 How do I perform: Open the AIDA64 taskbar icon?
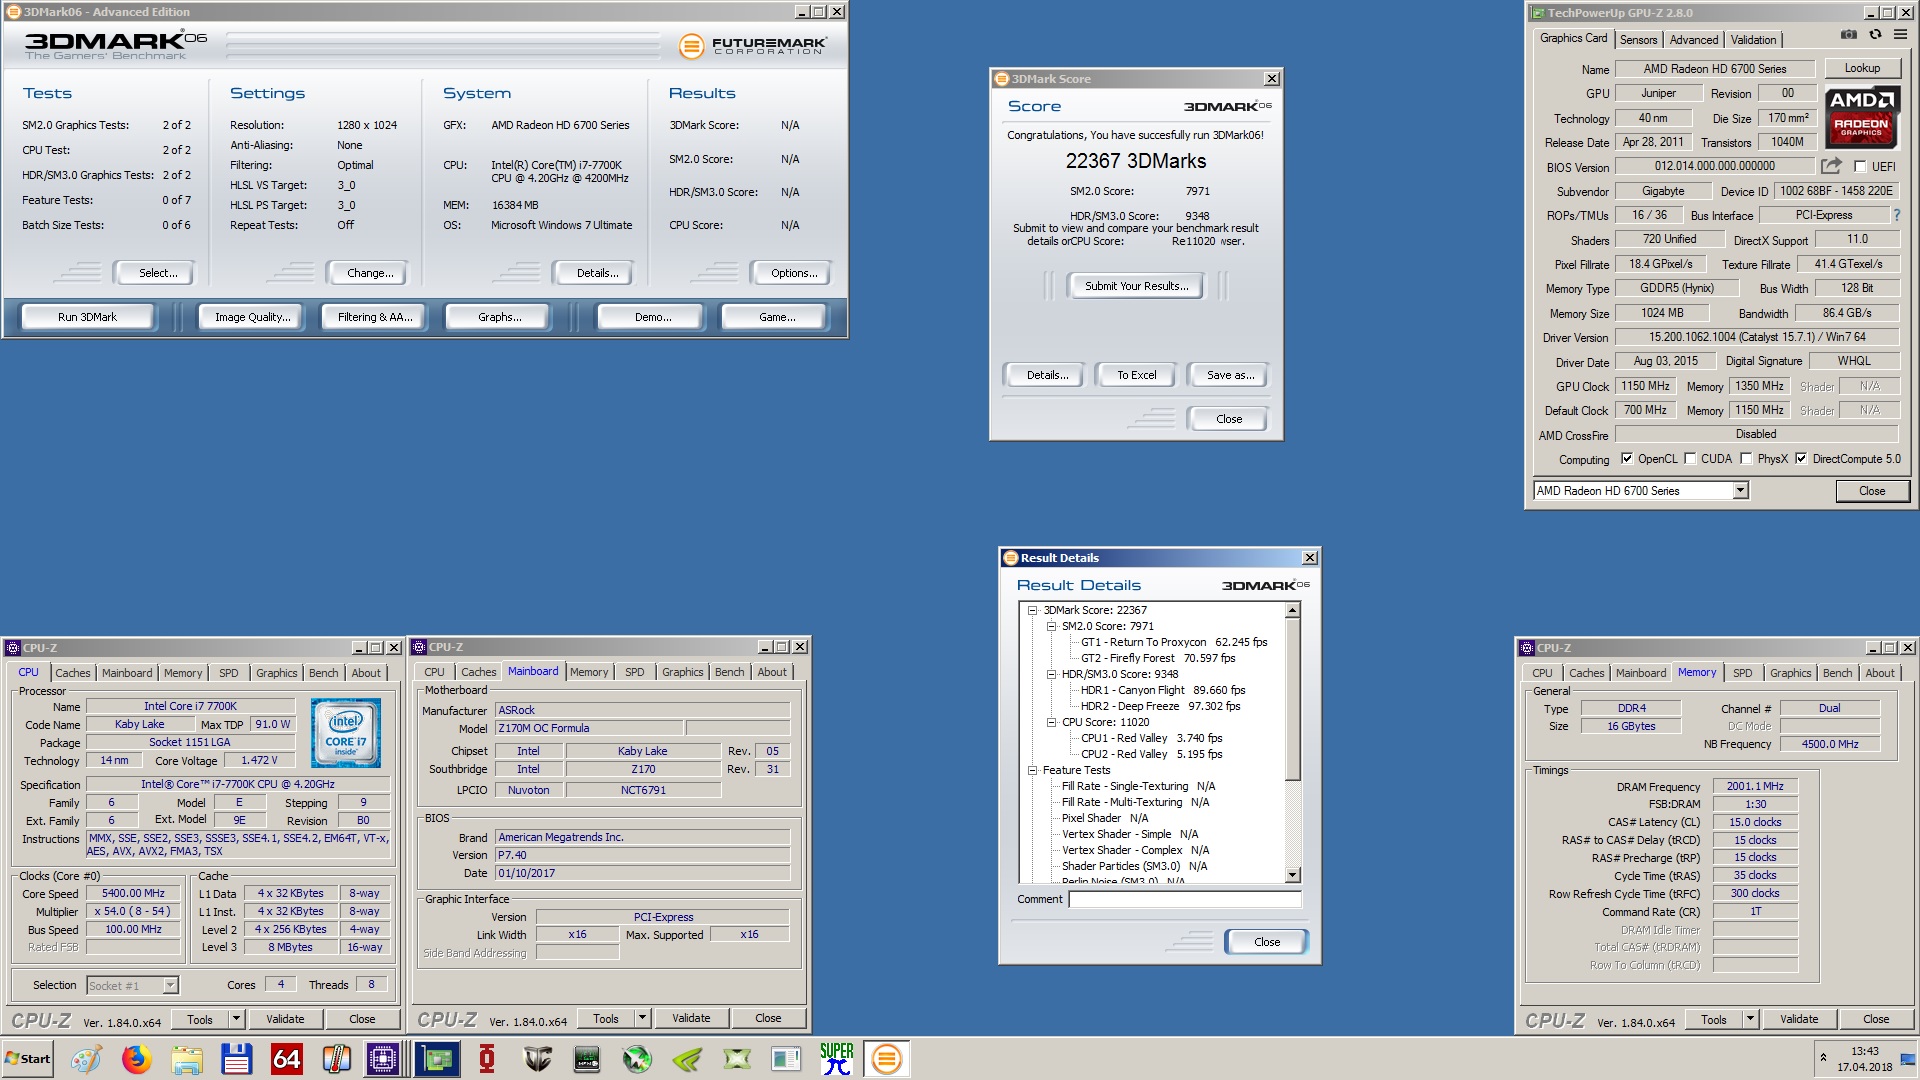tap(286, 1058)
